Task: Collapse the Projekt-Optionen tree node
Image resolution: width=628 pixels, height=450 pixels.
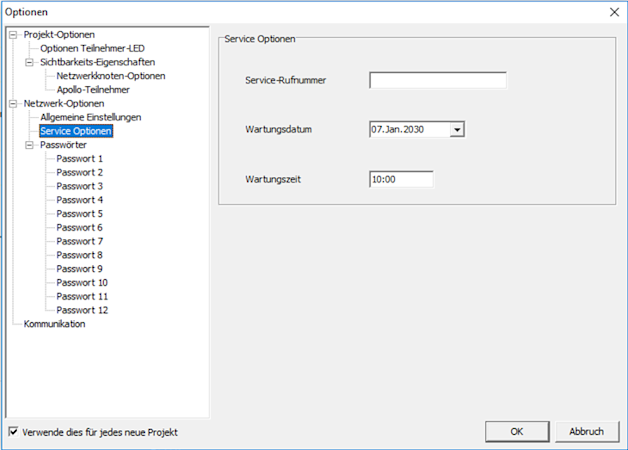Action: coord(13,35)
